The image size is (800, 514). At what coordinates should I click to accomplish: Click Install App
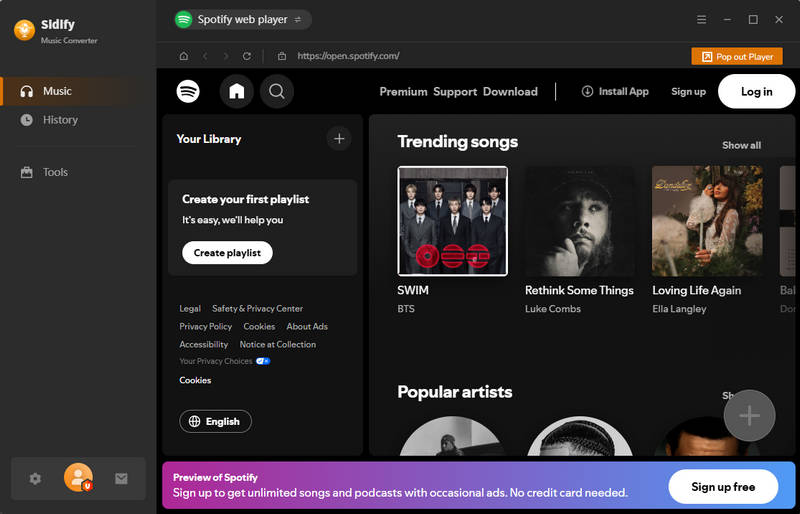tap(615, 91)
